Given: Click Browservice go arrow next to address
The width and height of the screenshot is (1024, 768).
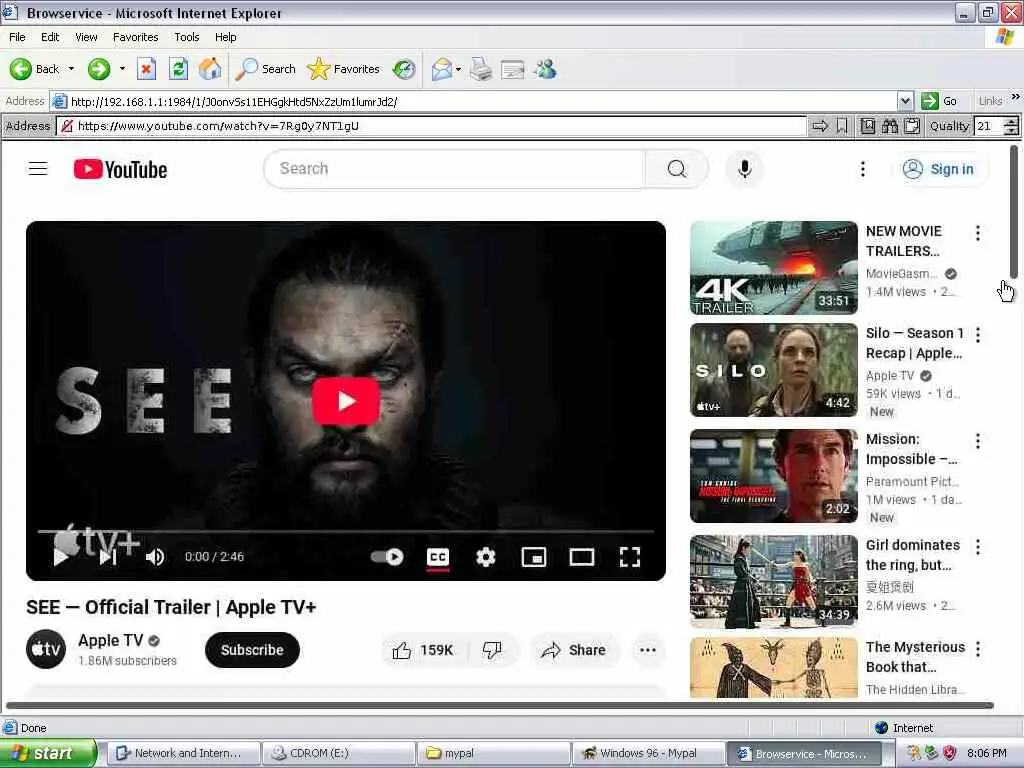Looking at the screenshot, I should (820, 126).
